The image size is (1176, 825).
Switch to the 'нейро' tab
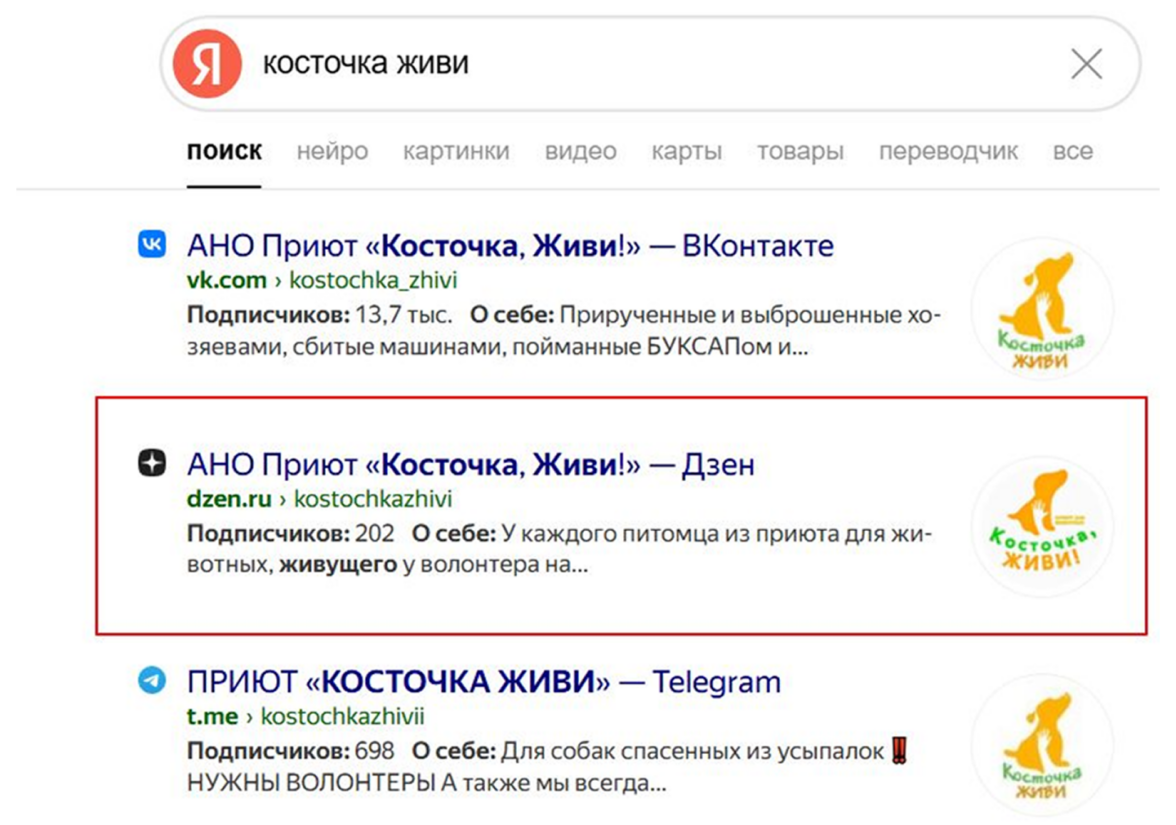point(332,151)
